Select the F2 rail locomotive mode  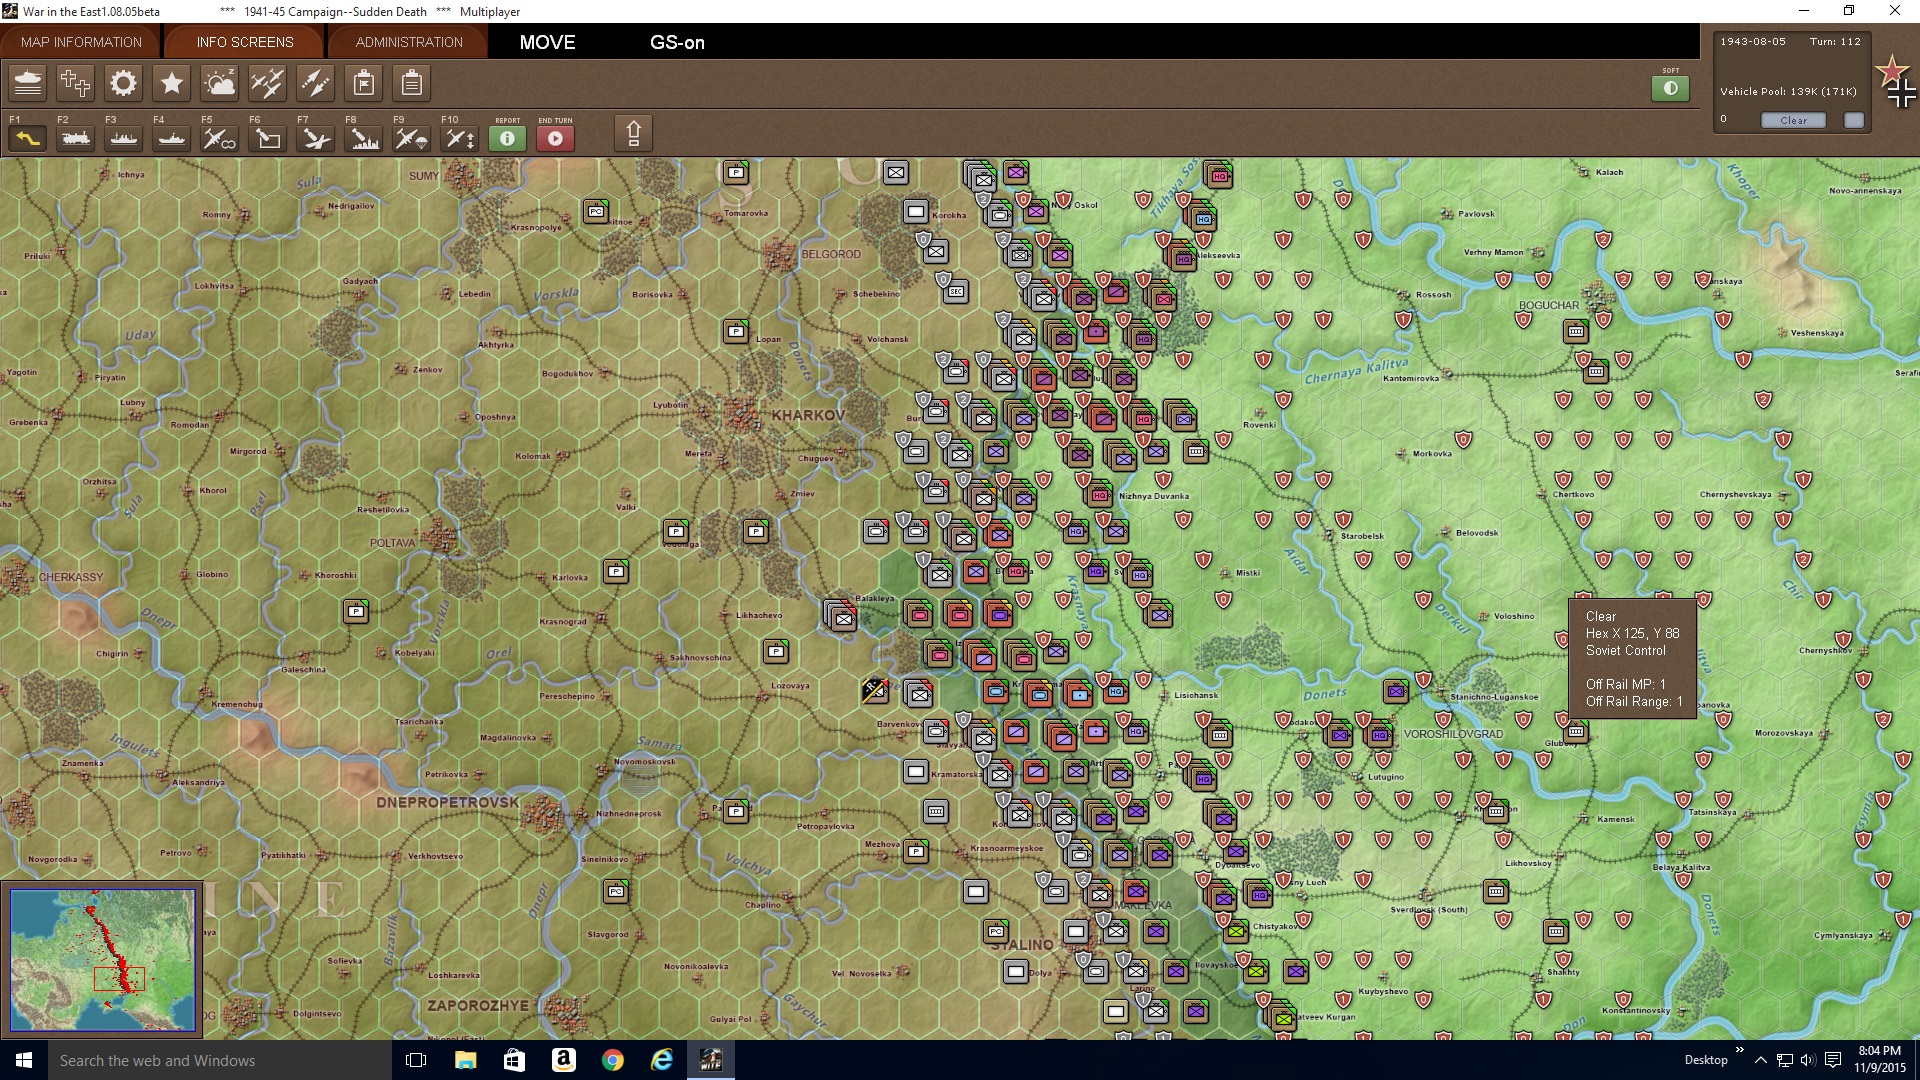point(76,139)
